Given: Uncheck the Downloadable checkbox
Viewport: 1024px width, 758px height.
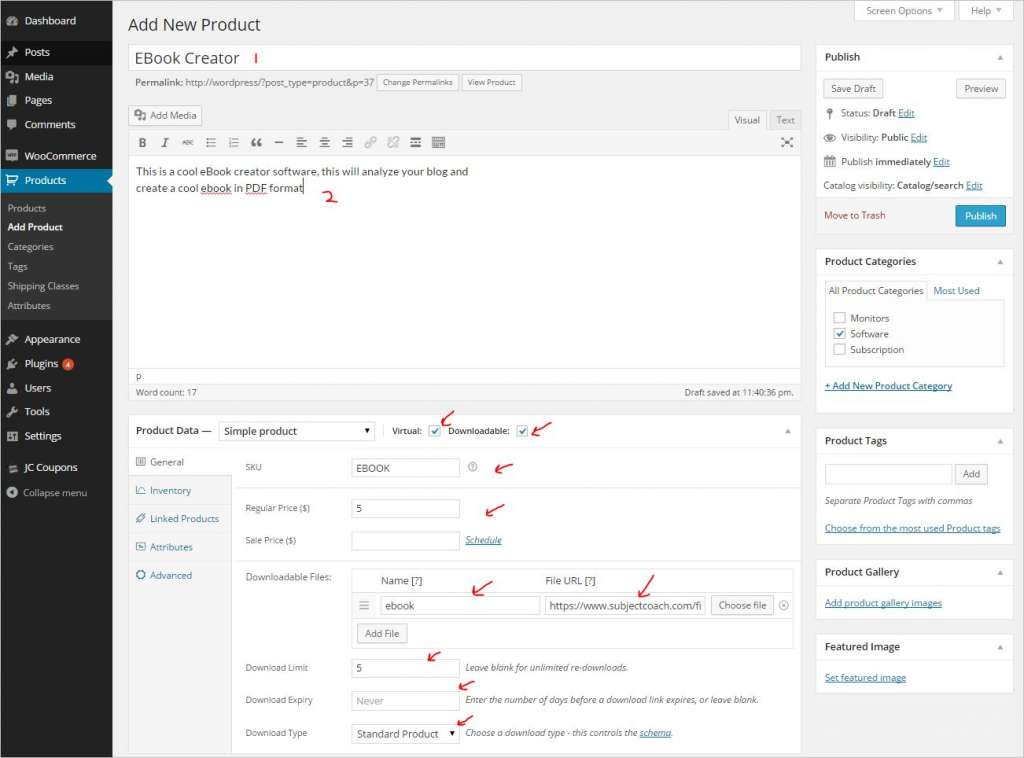Looking at the screenshot, I should coord(522,431).
